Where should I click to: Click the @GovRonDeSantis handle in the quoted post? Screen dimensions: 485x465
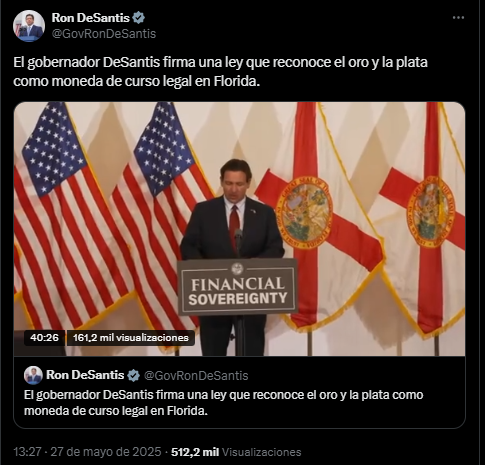(x=196, y=376)
